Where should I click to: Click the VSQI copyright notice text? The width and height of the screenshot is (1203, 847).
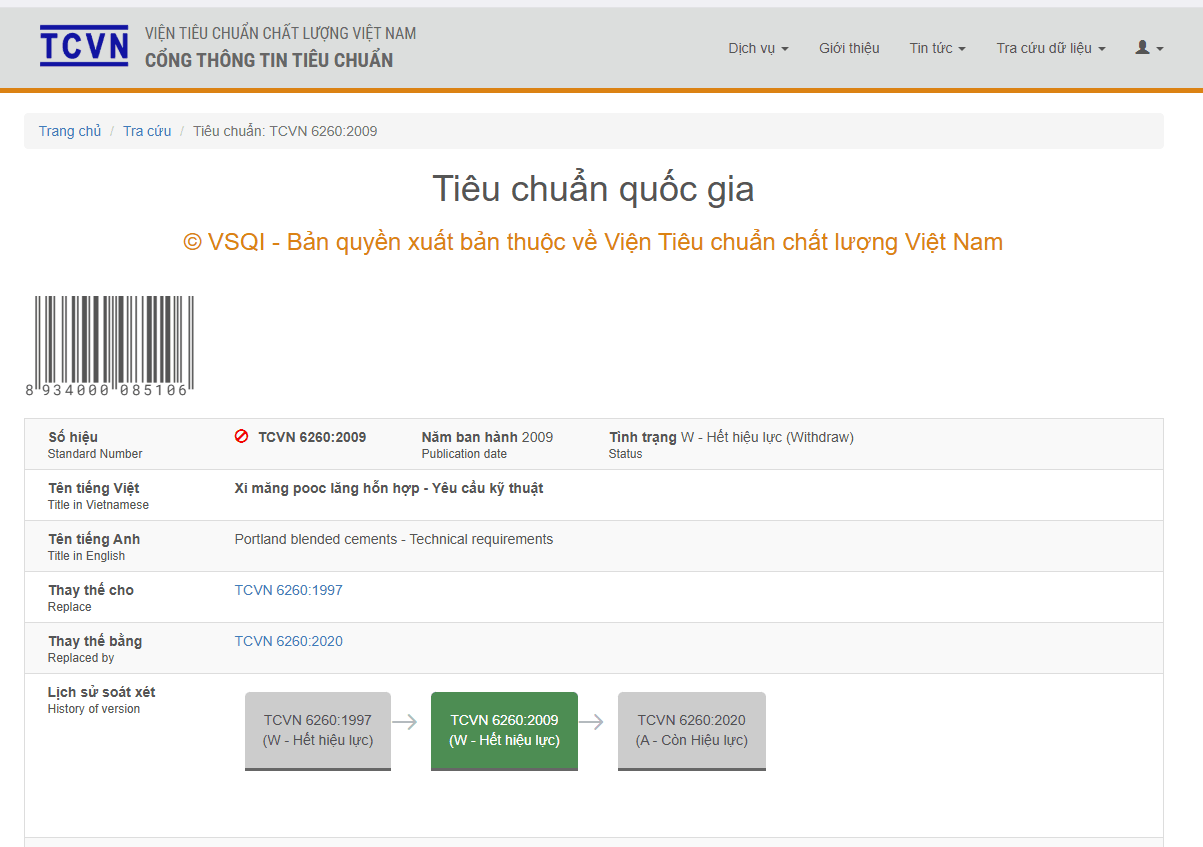[593, 242]
